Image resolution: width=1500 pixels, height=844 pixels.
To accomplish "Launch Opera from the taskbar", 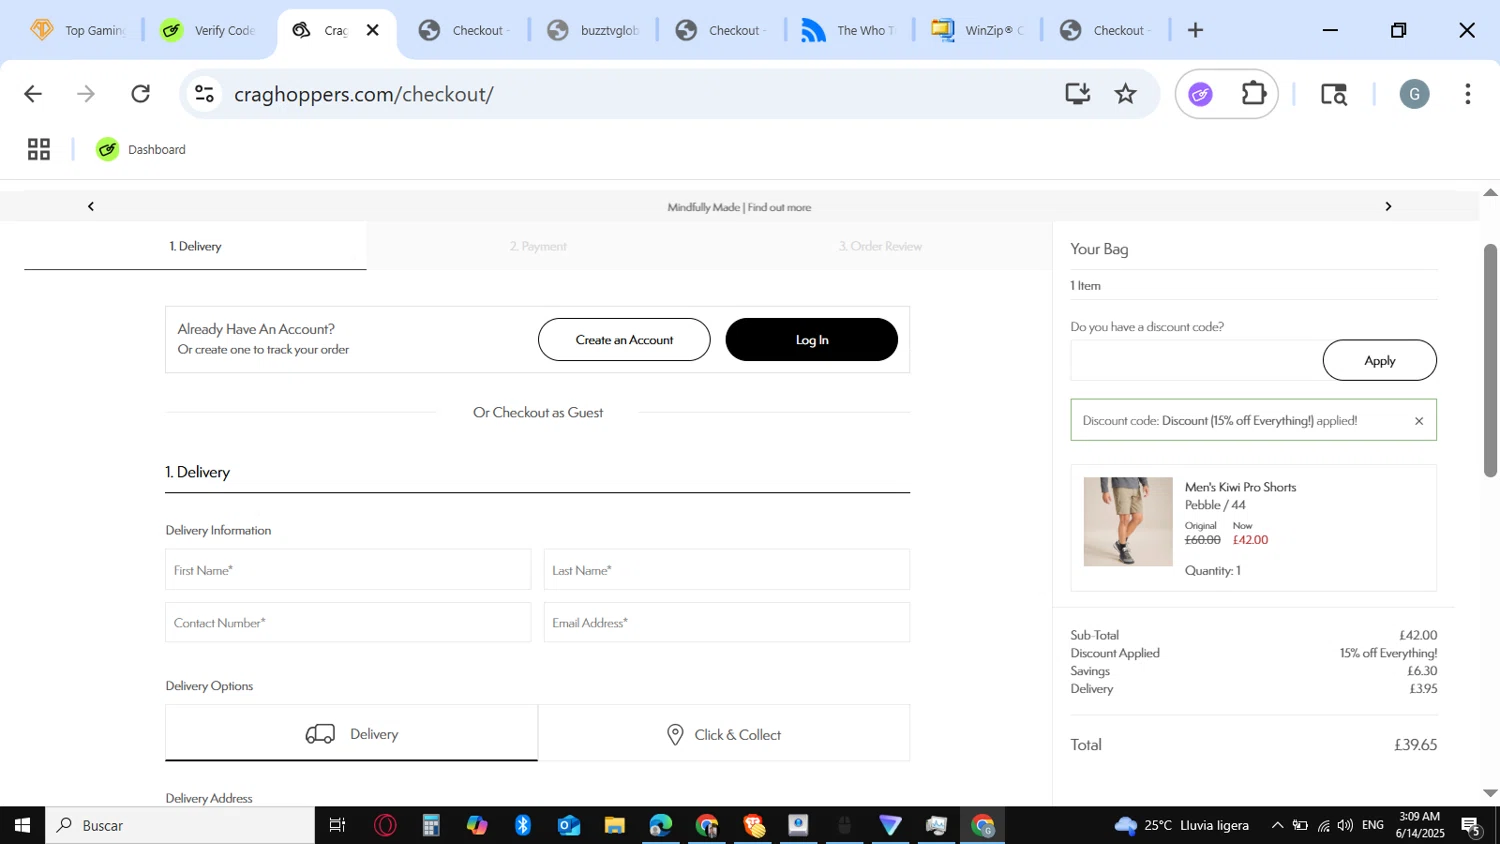I will click(385, 825).
